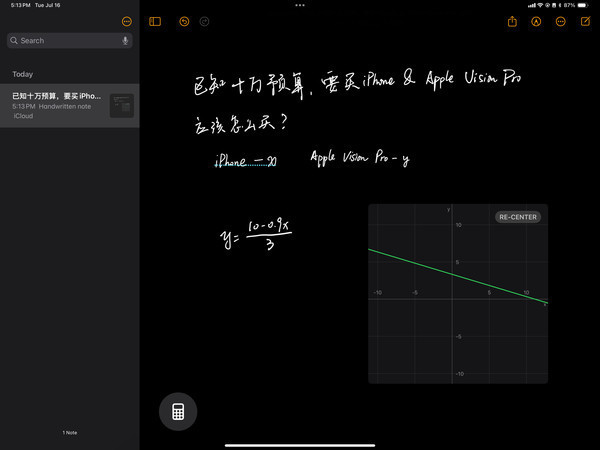Open the Markup pen tool icon
This screenshot has width=600, height=450.
536,21
